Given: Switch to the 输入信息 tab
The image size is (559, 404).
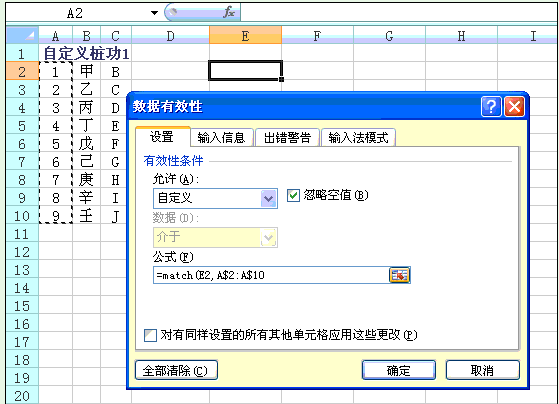Looking at the screenshot, I should 221,138.
